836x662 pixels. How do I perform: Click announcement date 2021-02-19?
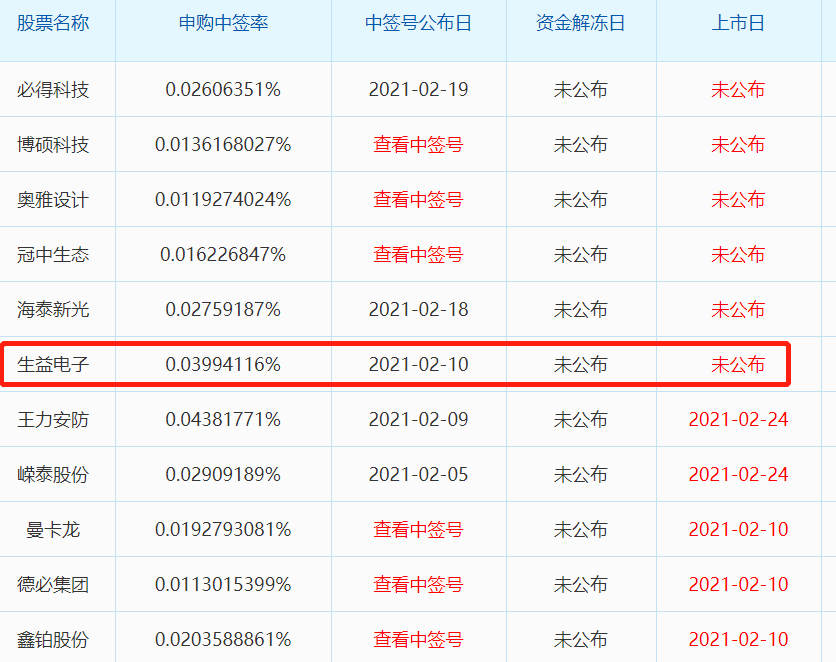pyautogui.click(x=418, y=90)
